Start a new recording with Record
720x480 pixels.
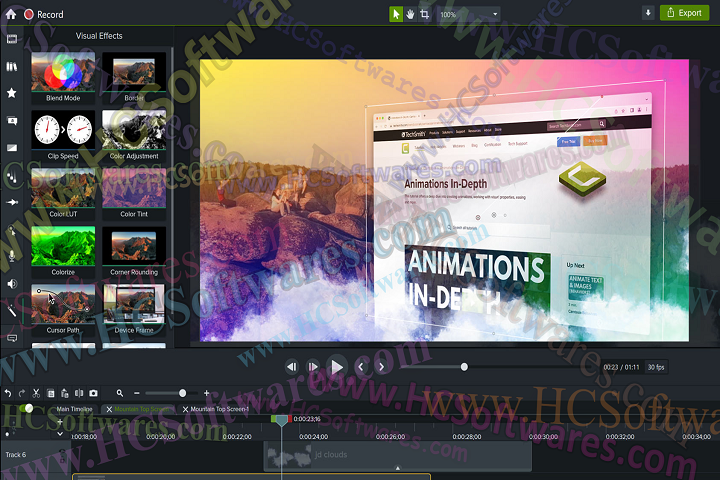pyautogui.click(x=44, y=14)
